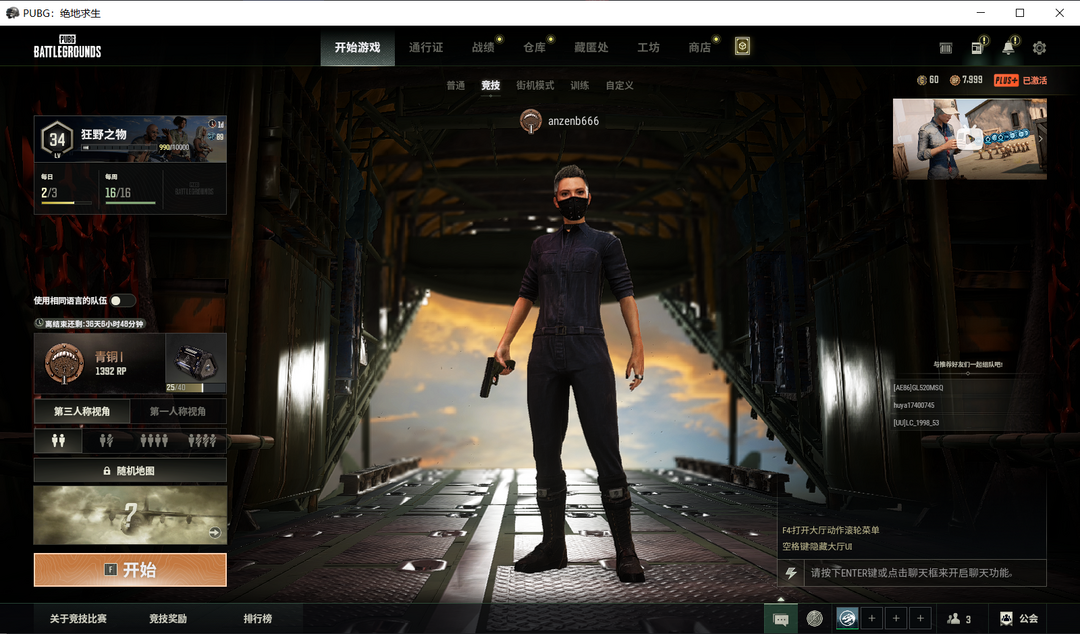This screenshot has height=634, width=1080.
Task: Click the orange 开始 start button
Action: (x=130, y=569)
